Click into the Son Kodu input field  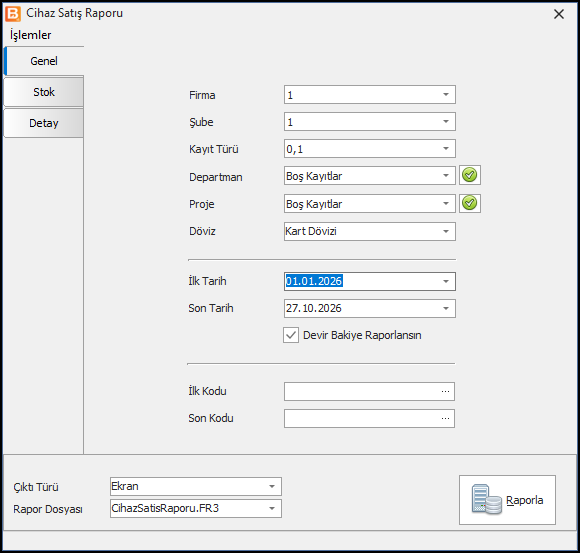369,418
